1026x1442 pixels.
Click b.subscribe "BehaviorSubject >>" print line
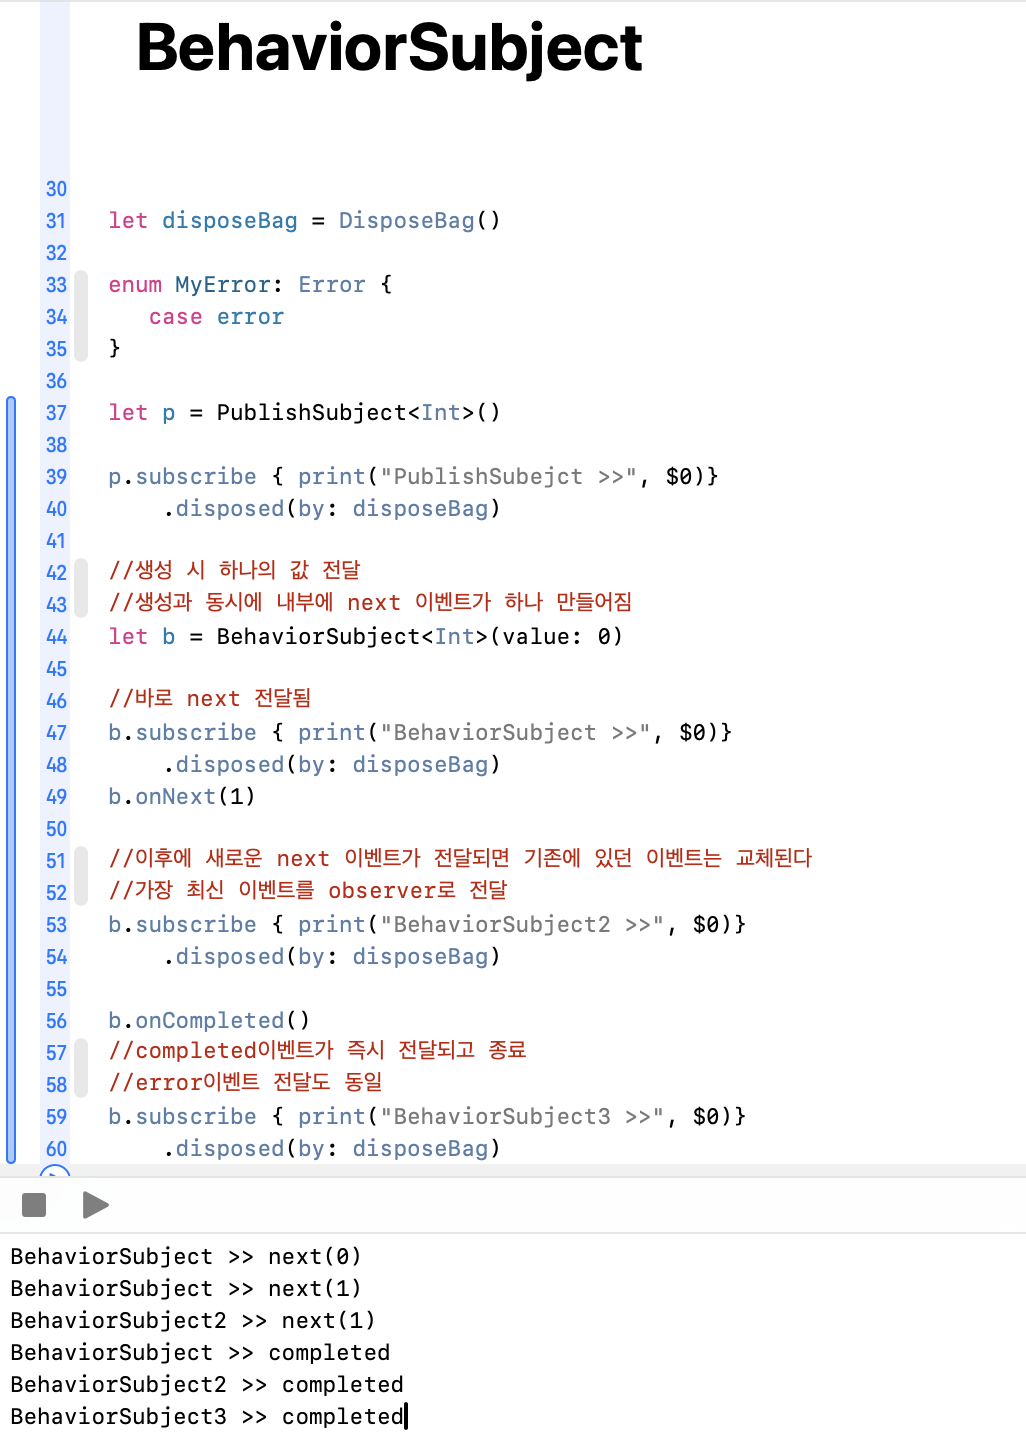420,733
